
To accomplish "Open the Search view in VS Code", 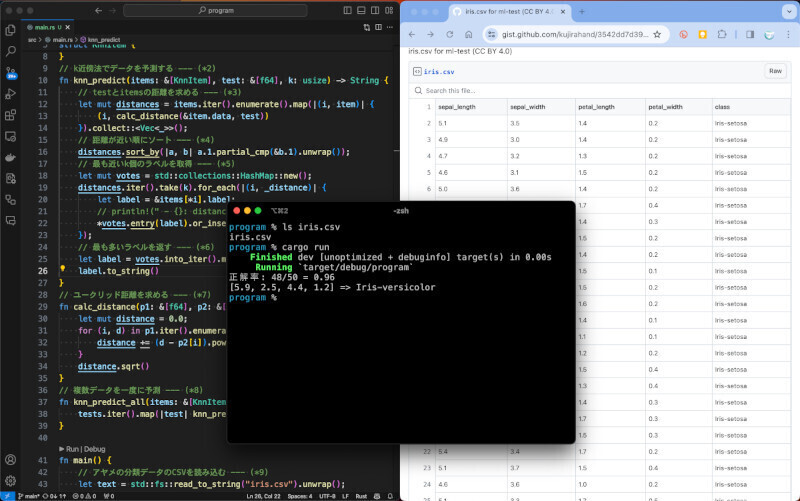I will tap(11, 50).
